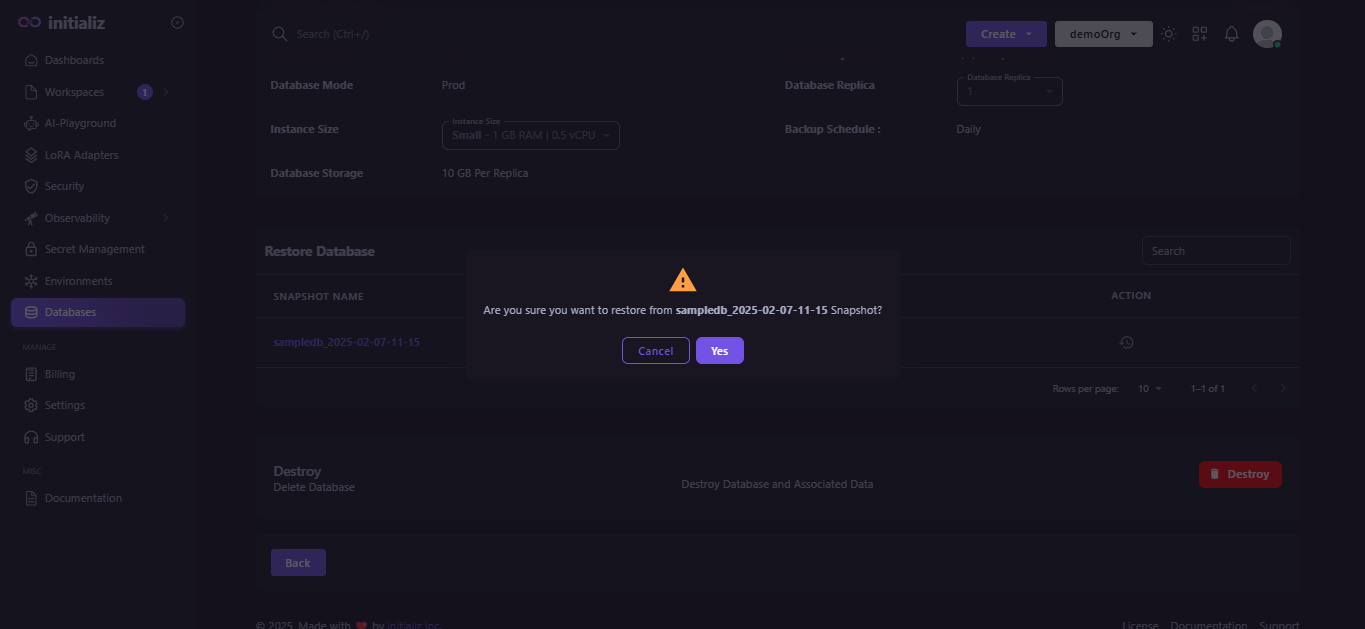Viewport: 1365px width, 629px height.
Task: Click the Restore Database search field
Action: point(1216,251)
